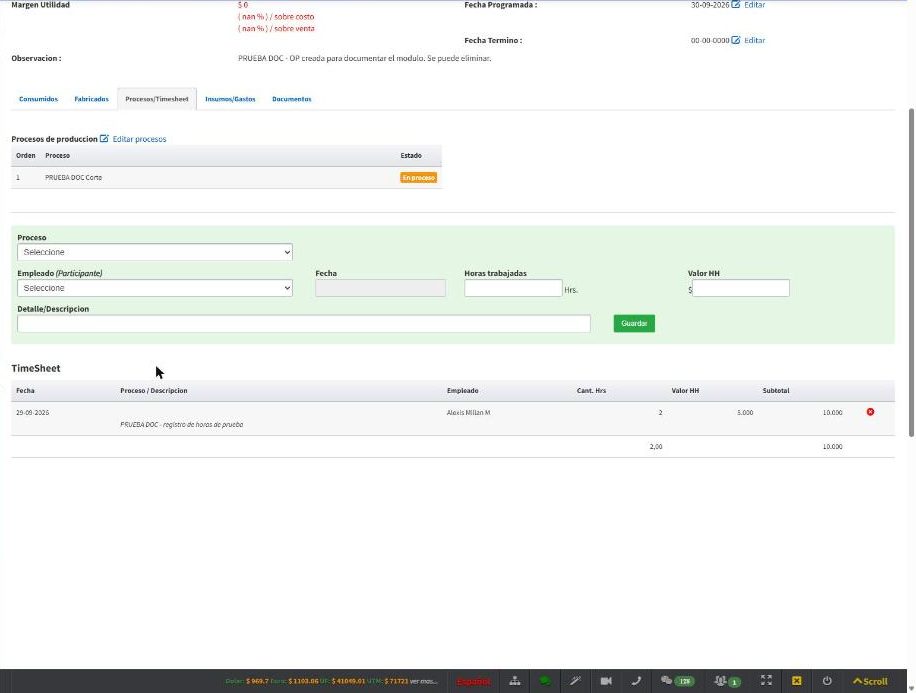This screenshot has width=916, height=693.
Task: Click the orange En proceso status badge
Action: pyautogui.click(x=418, y=178)
